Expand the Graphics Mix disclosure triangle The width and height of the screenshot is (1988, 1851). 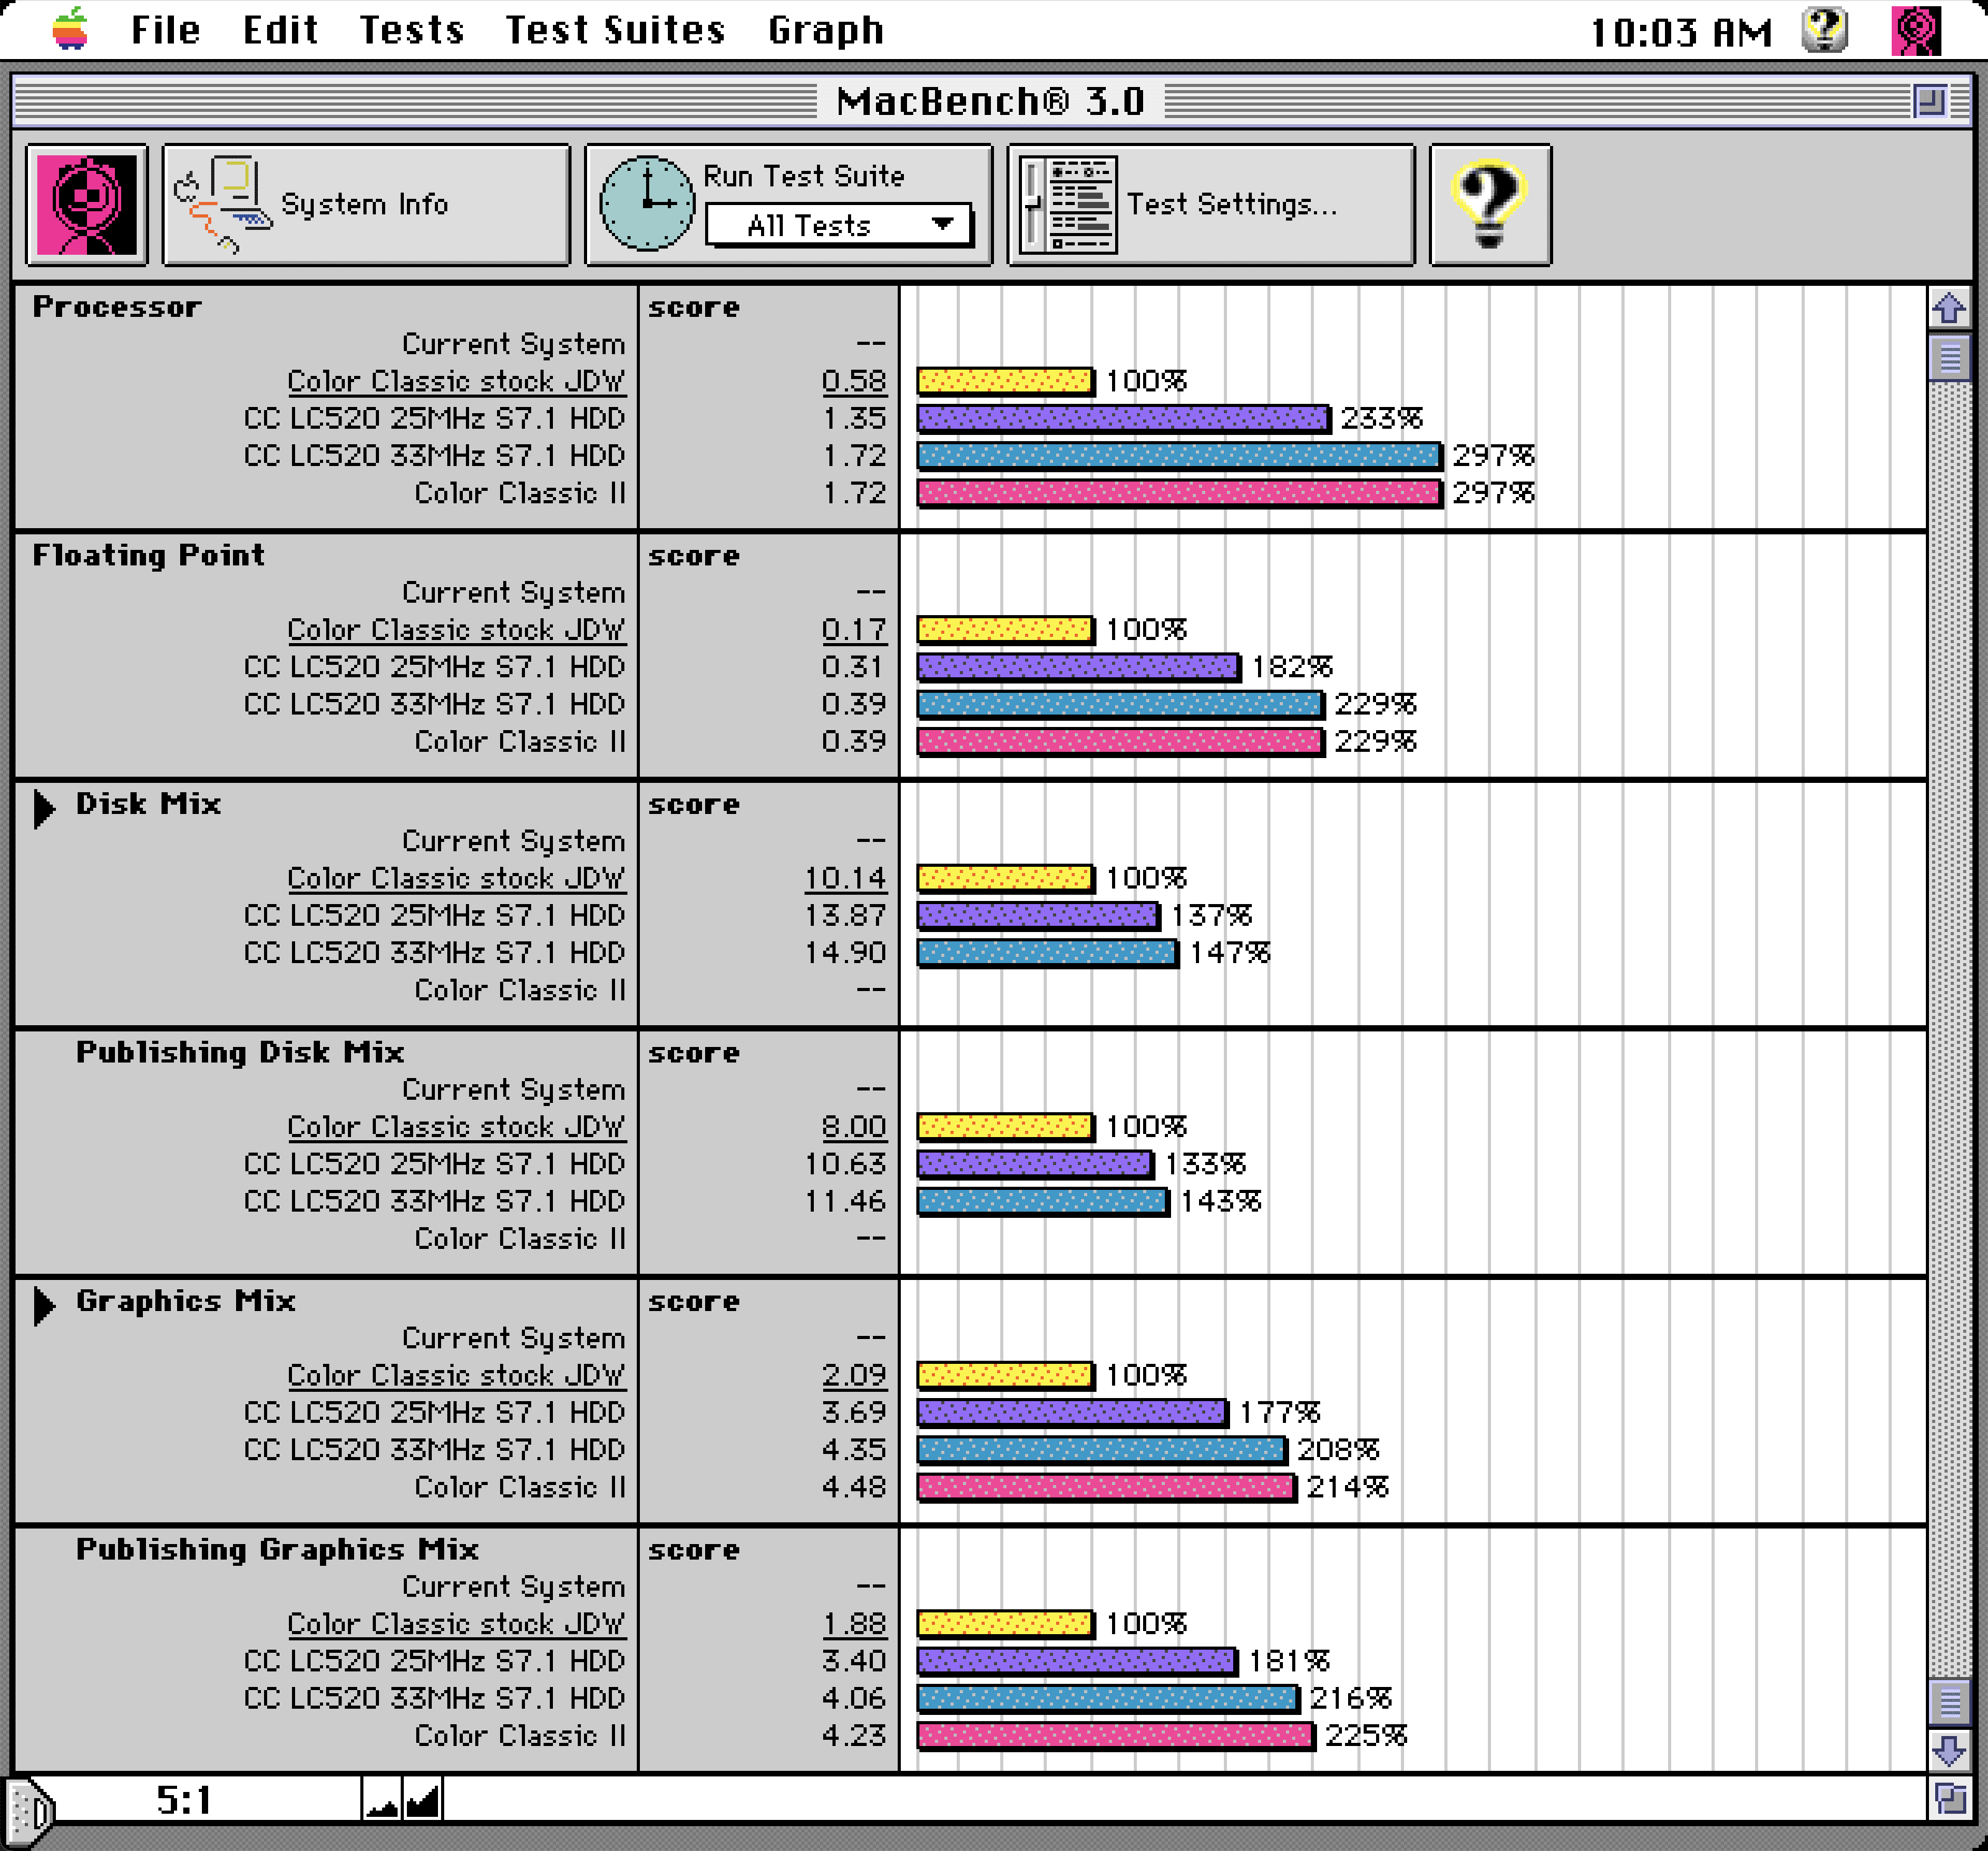(44, 1305)
